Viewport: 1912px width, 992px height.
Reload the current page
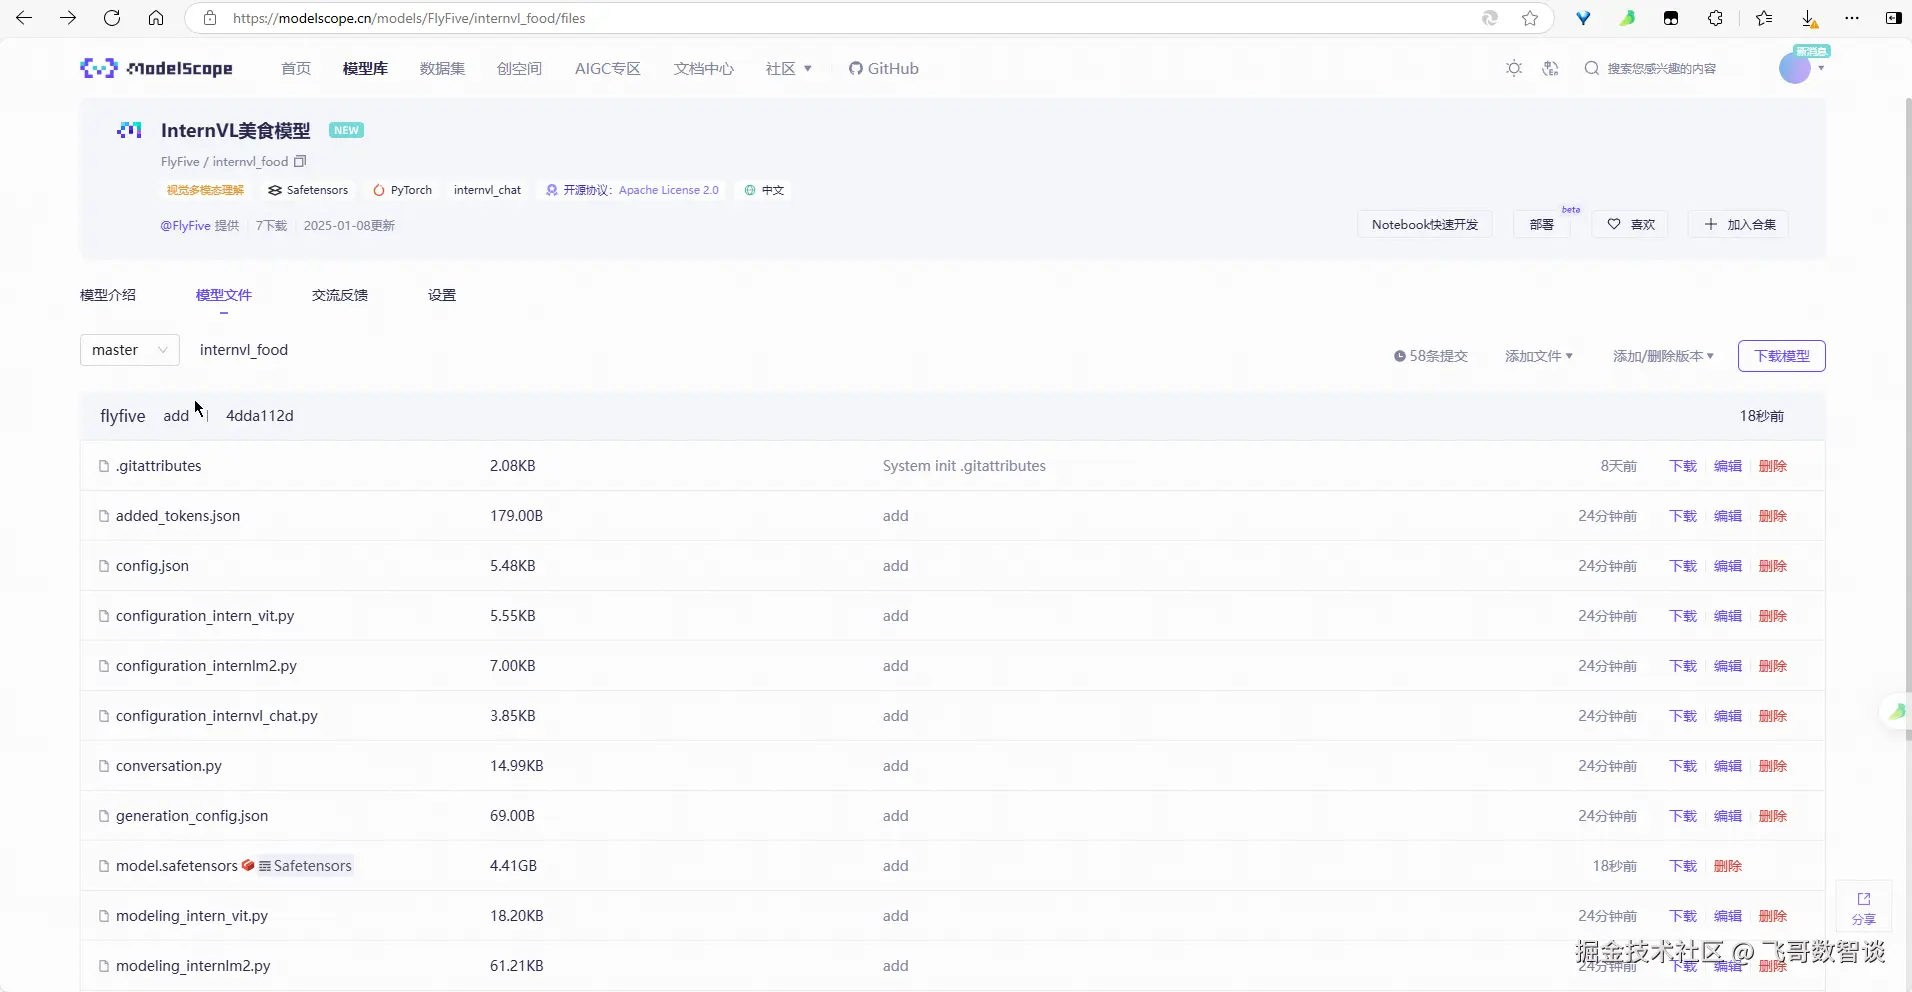112,18
